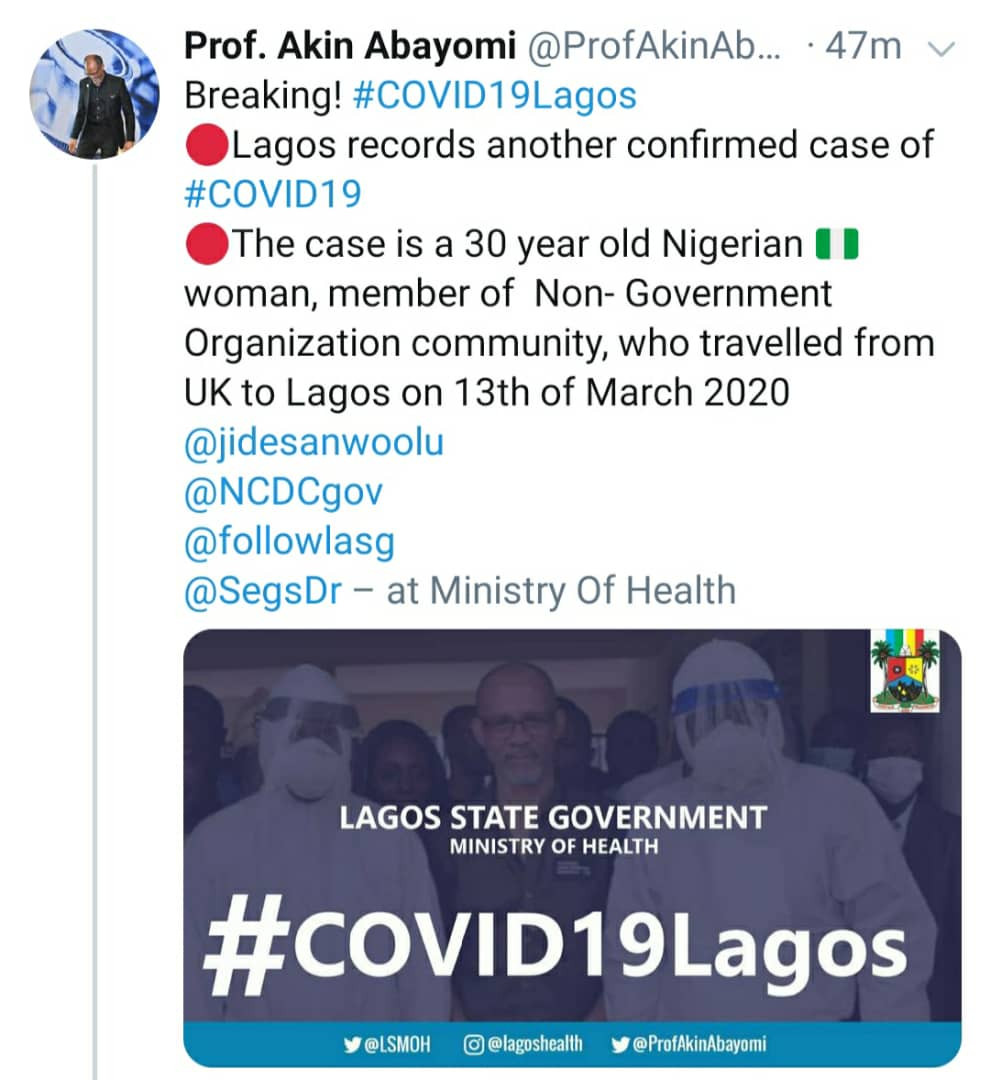The image size is (990, 1080).
Task: Click the Instagram icon beside @lagoshealth
Action: (474, 1045)
